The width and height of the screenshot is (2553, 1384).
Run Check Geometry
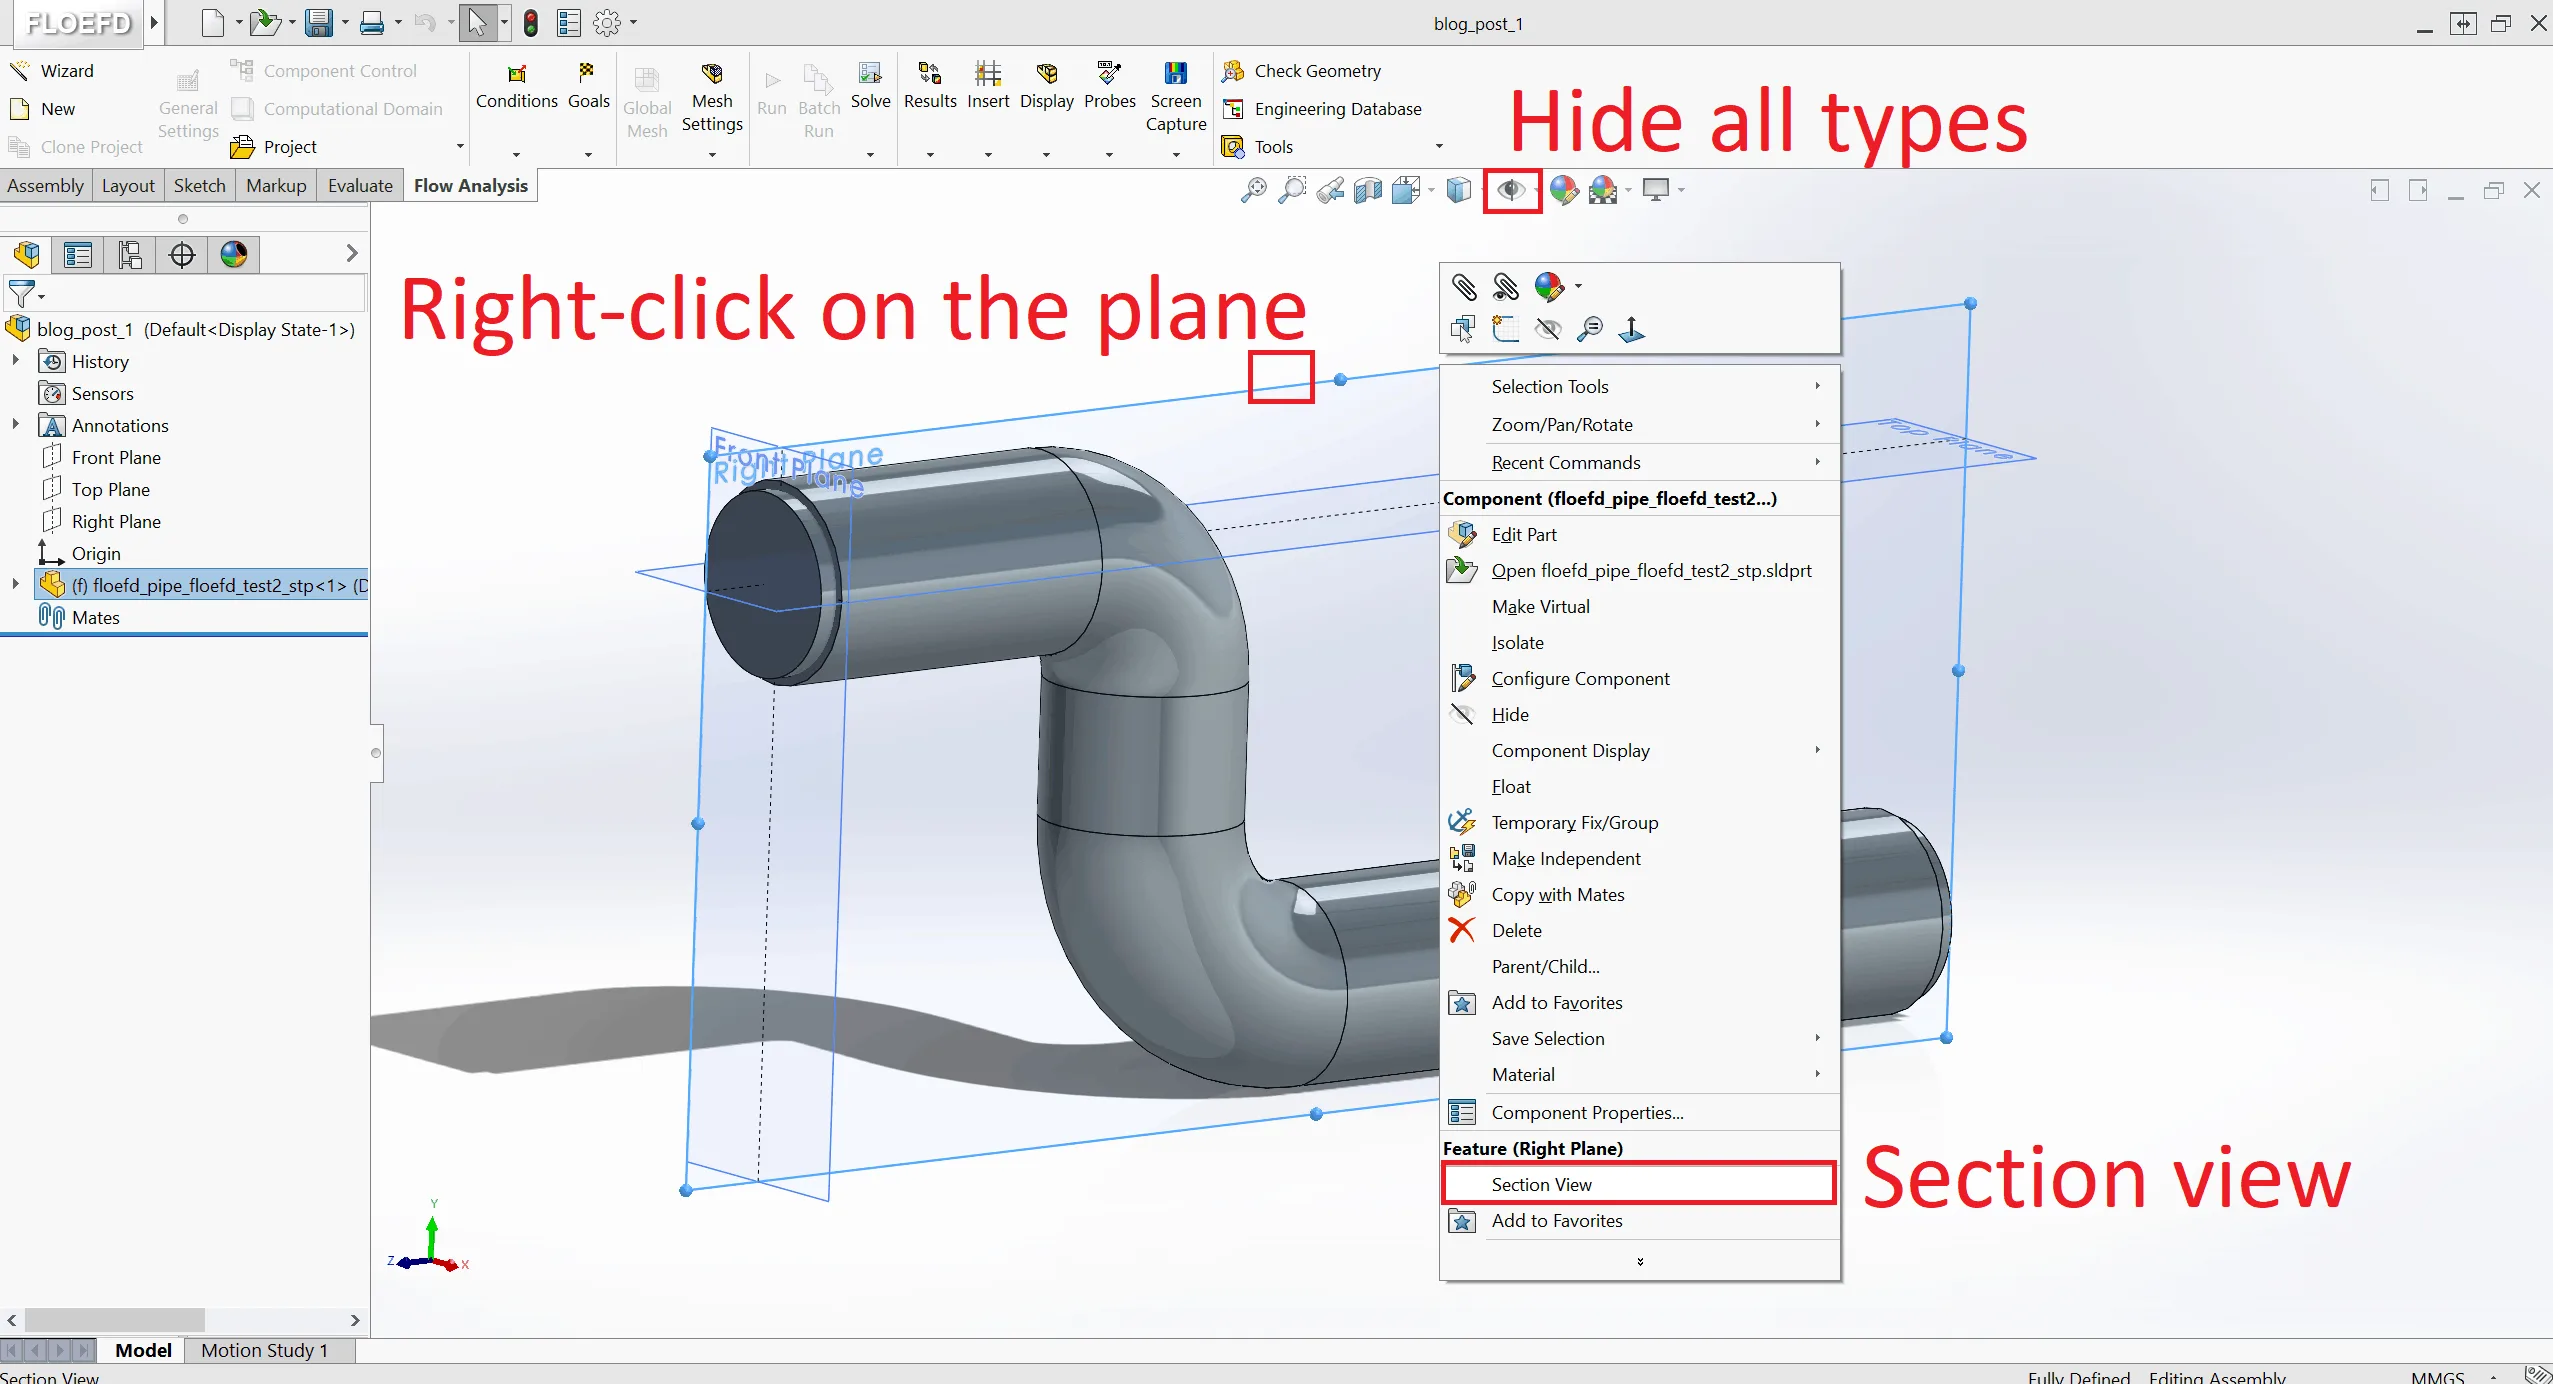pos(1302,71)
